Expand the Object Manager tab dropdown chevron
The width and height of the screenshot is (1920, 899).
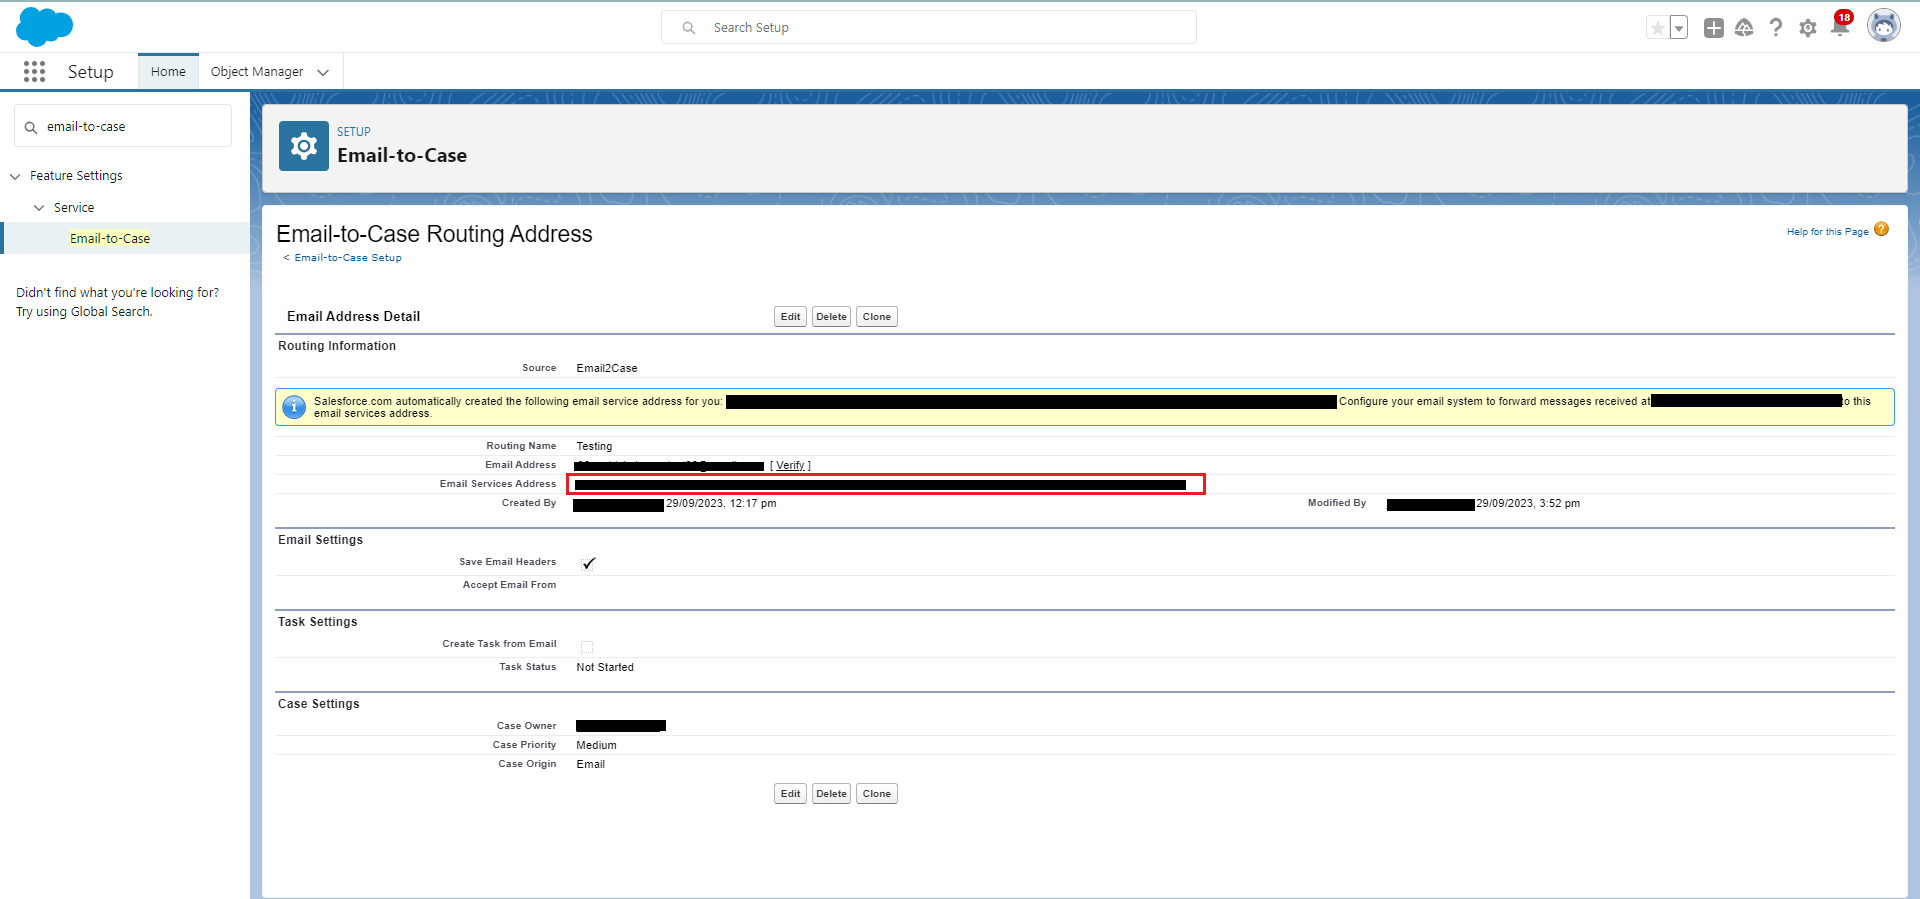click(x=323, y=72)
